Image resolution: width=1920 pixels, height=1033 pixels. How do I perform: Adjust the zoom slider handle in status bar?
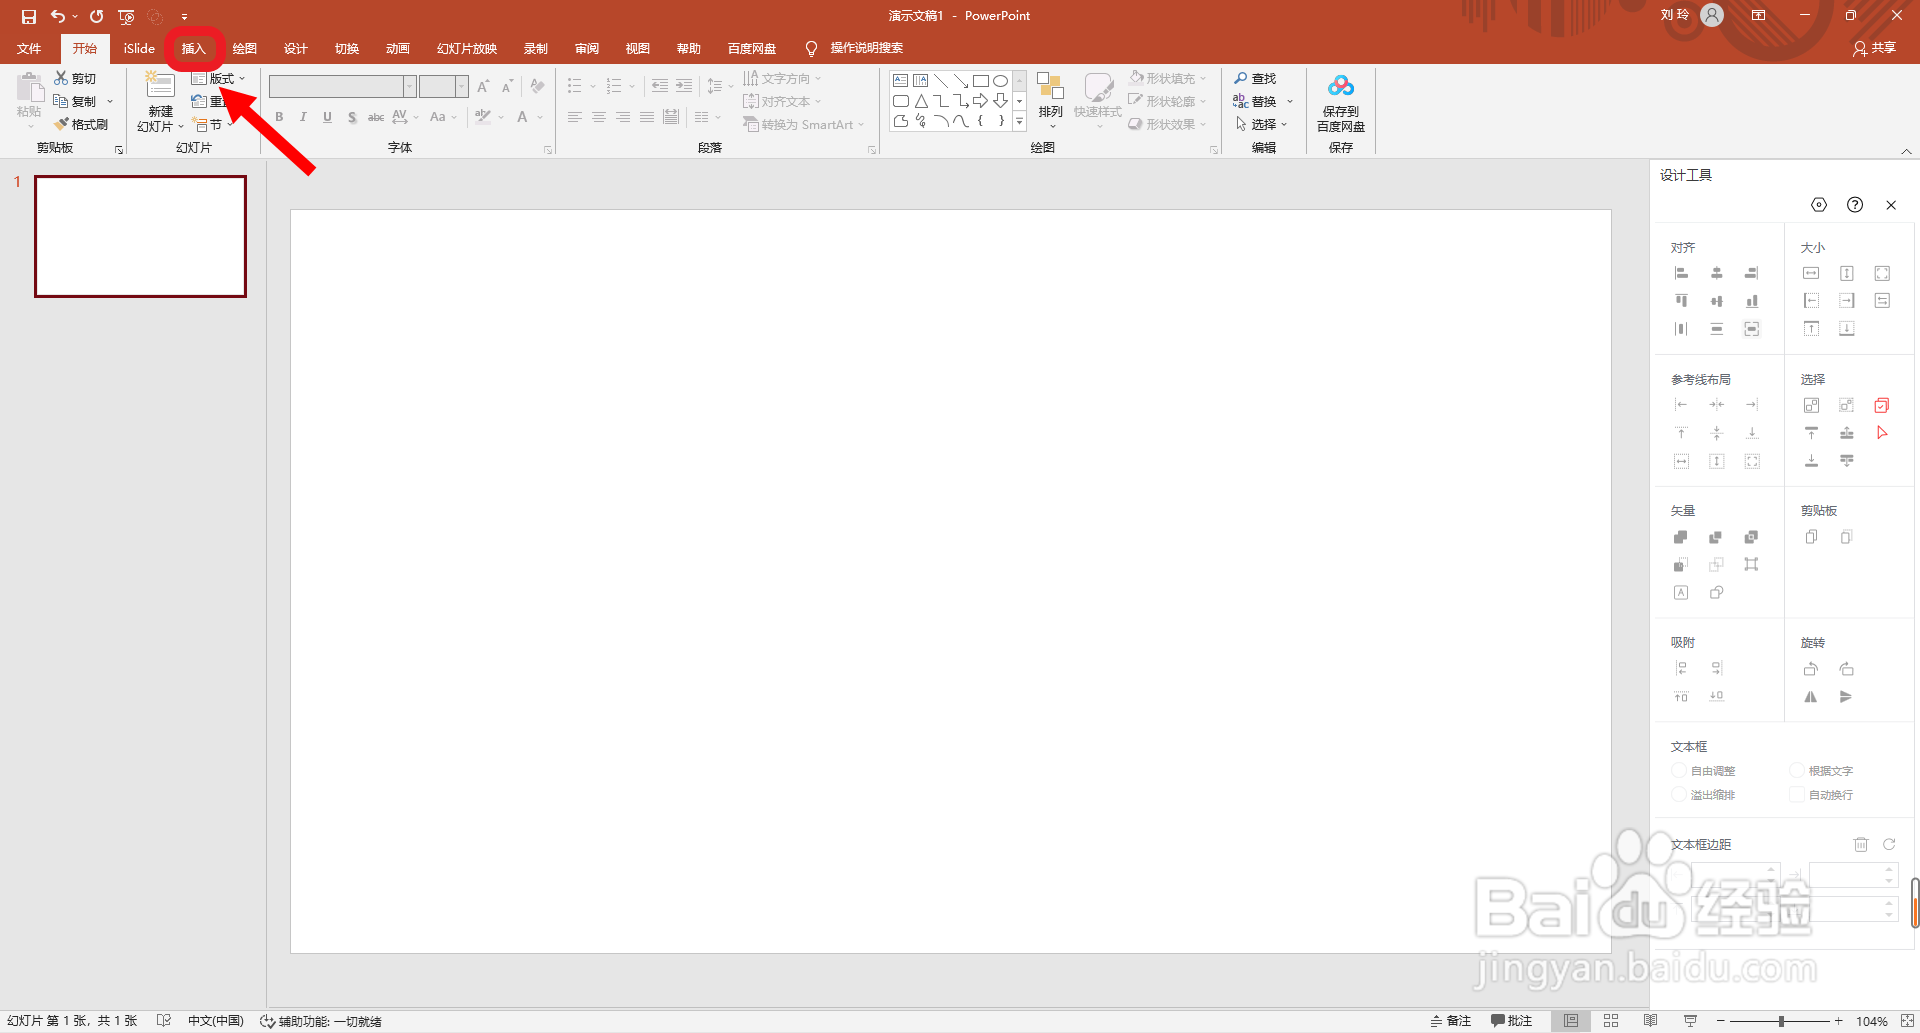point(1781,1021)
